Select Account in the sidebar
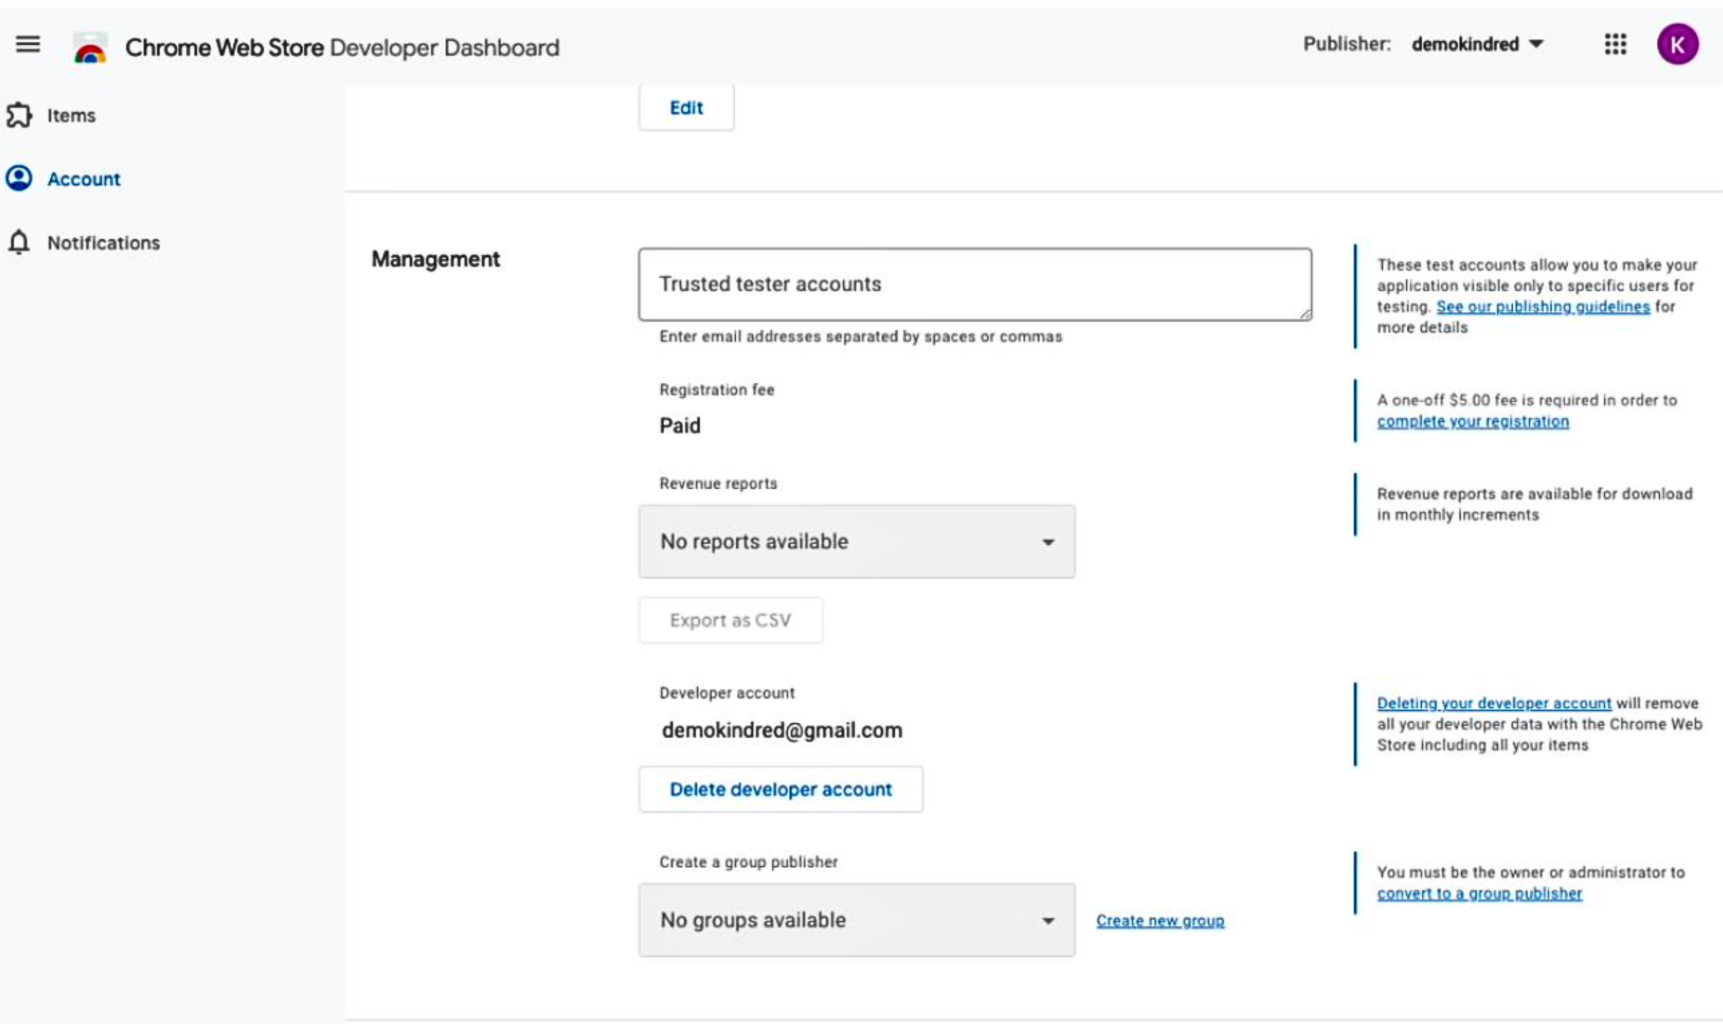 (84, 179)
